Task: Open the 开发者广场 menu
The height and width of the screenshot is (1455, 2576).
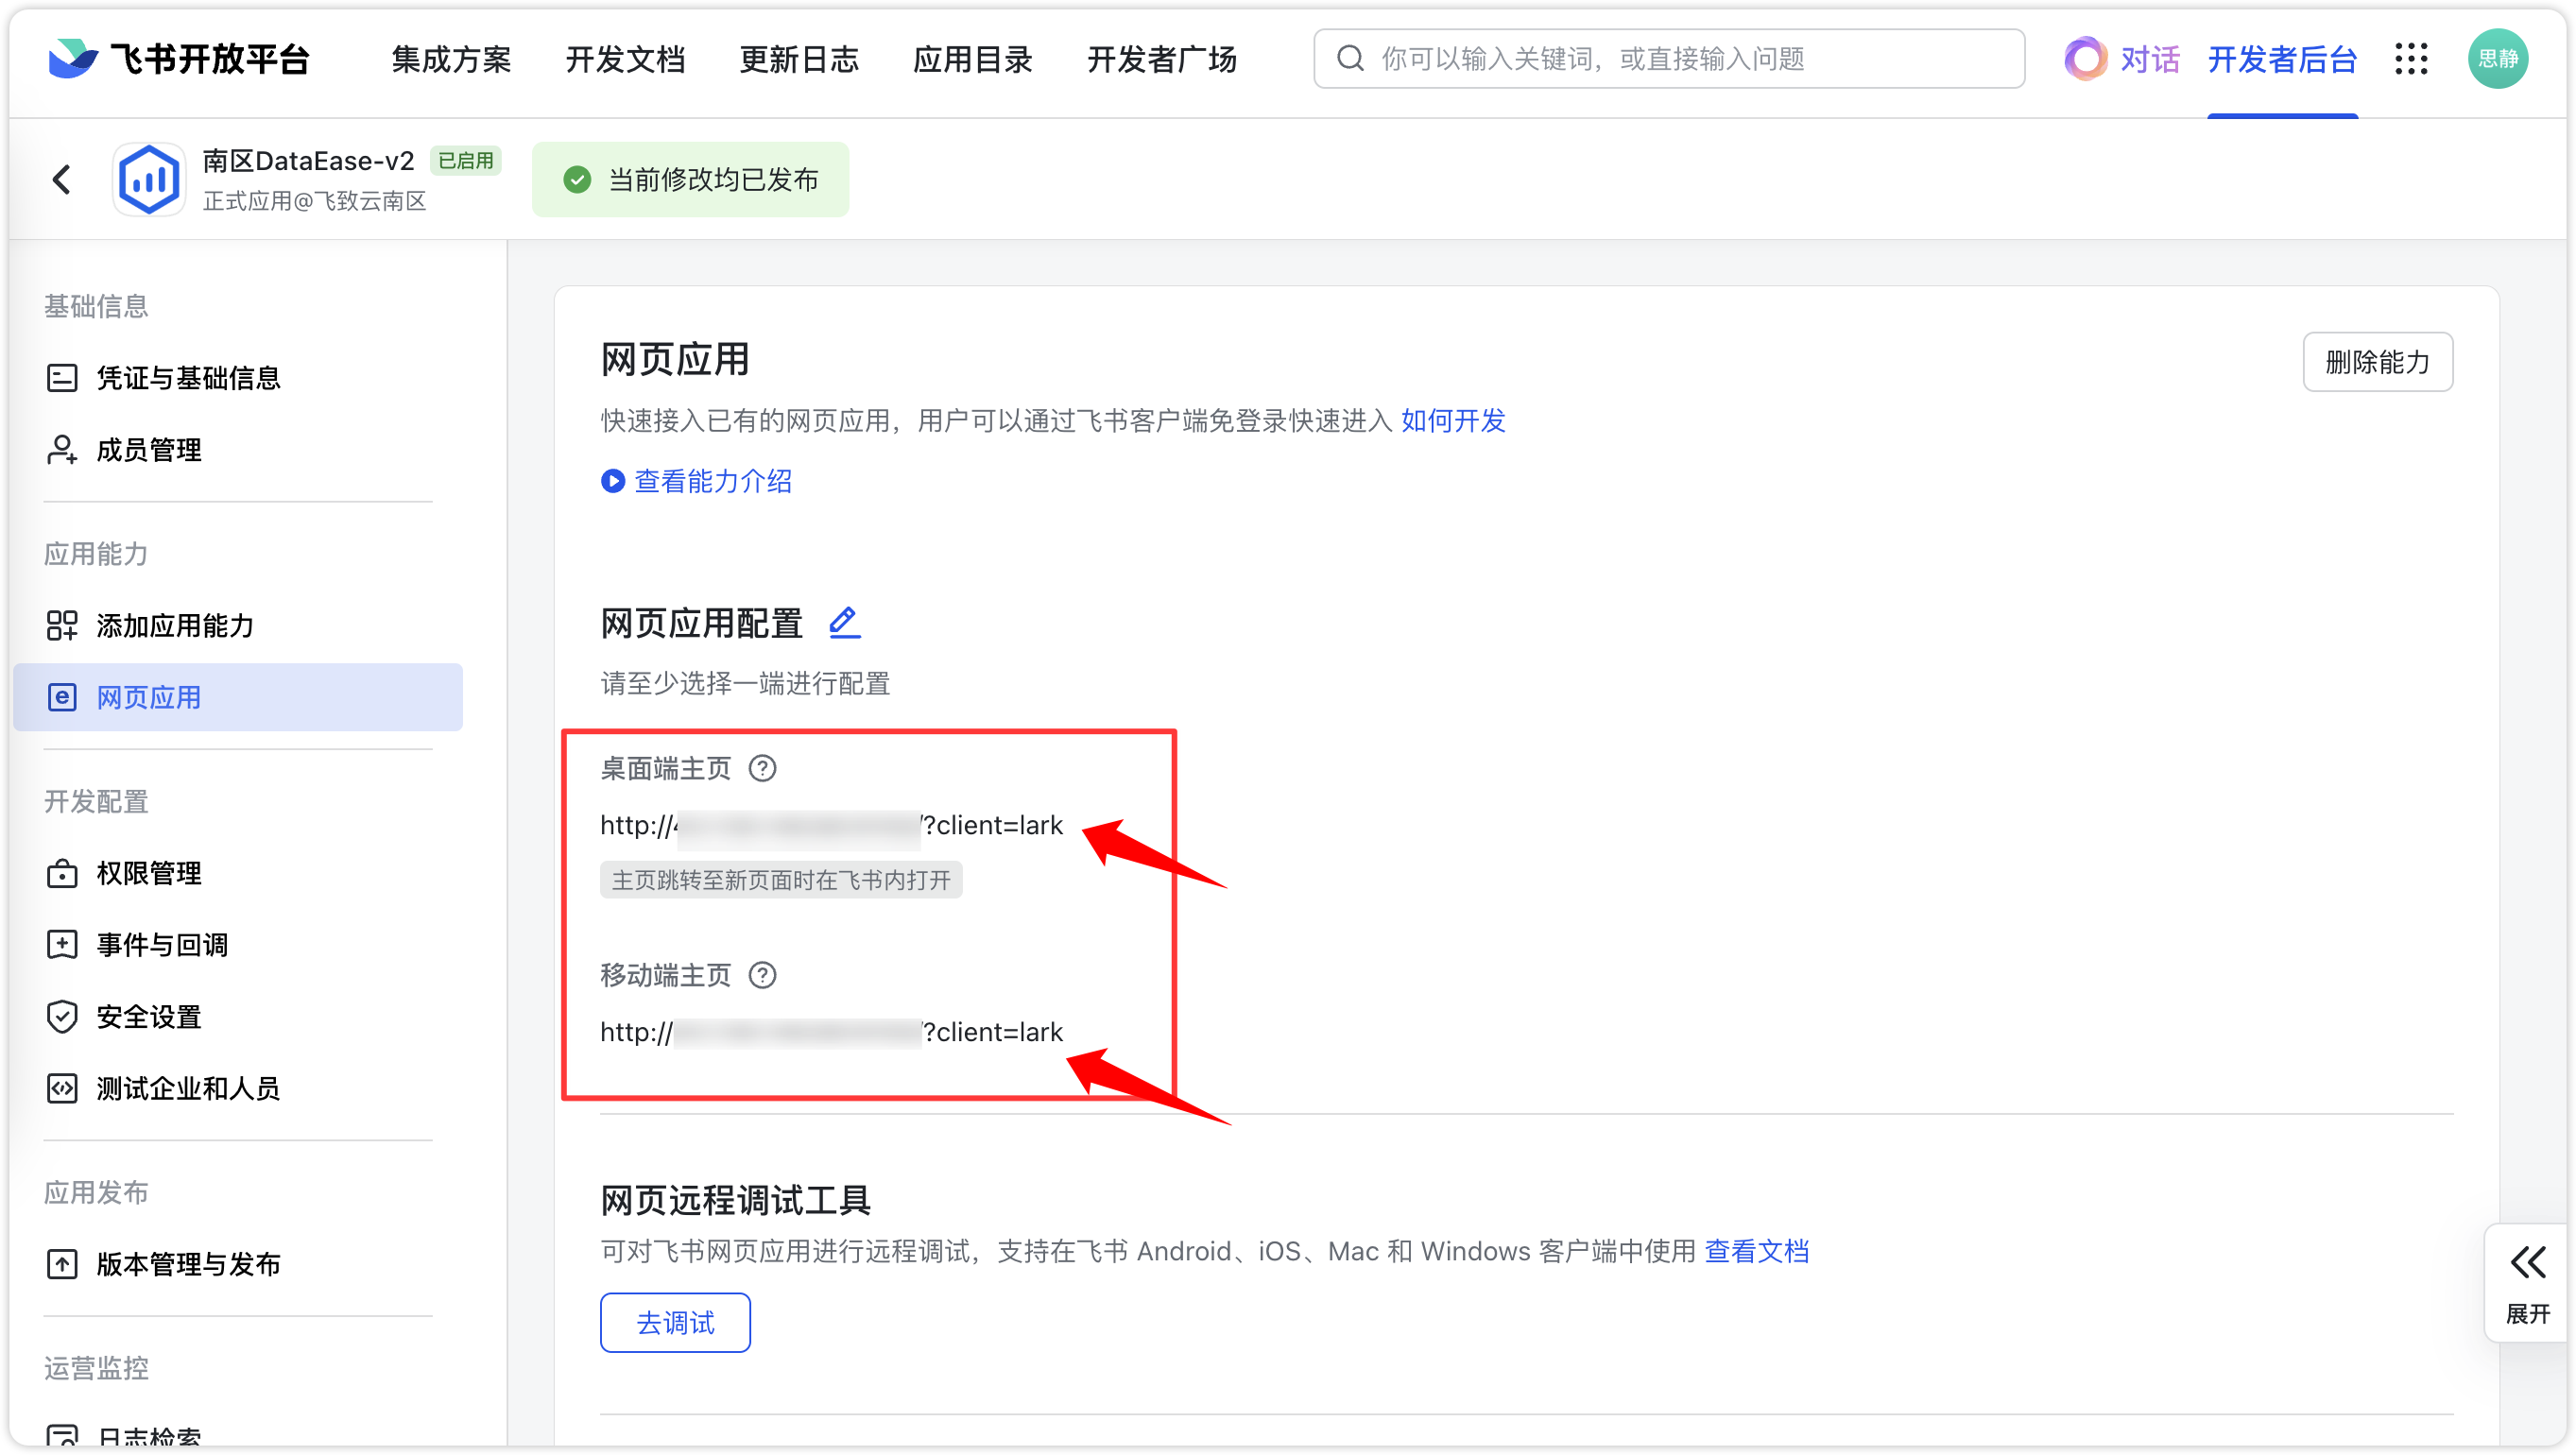Action: pyautogui.click(x=1162, y=59)
